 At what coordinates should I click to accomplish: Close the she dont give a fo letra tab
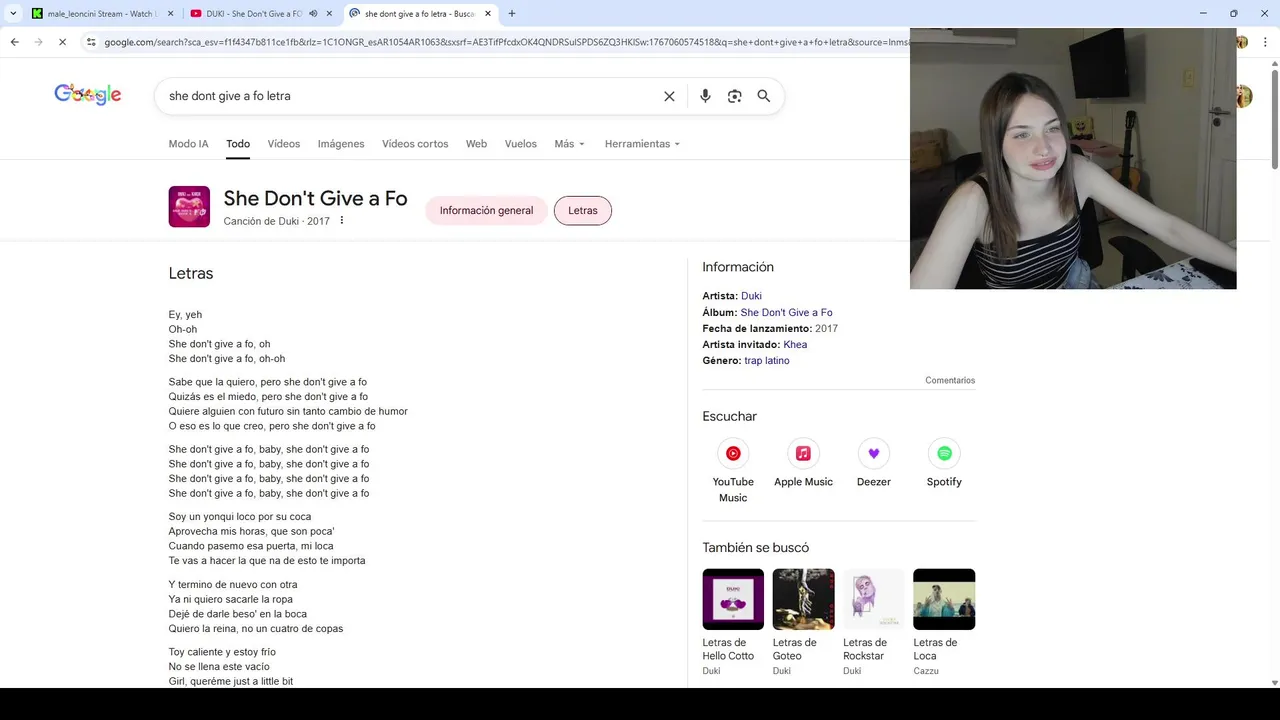click(x=488, y=14)
